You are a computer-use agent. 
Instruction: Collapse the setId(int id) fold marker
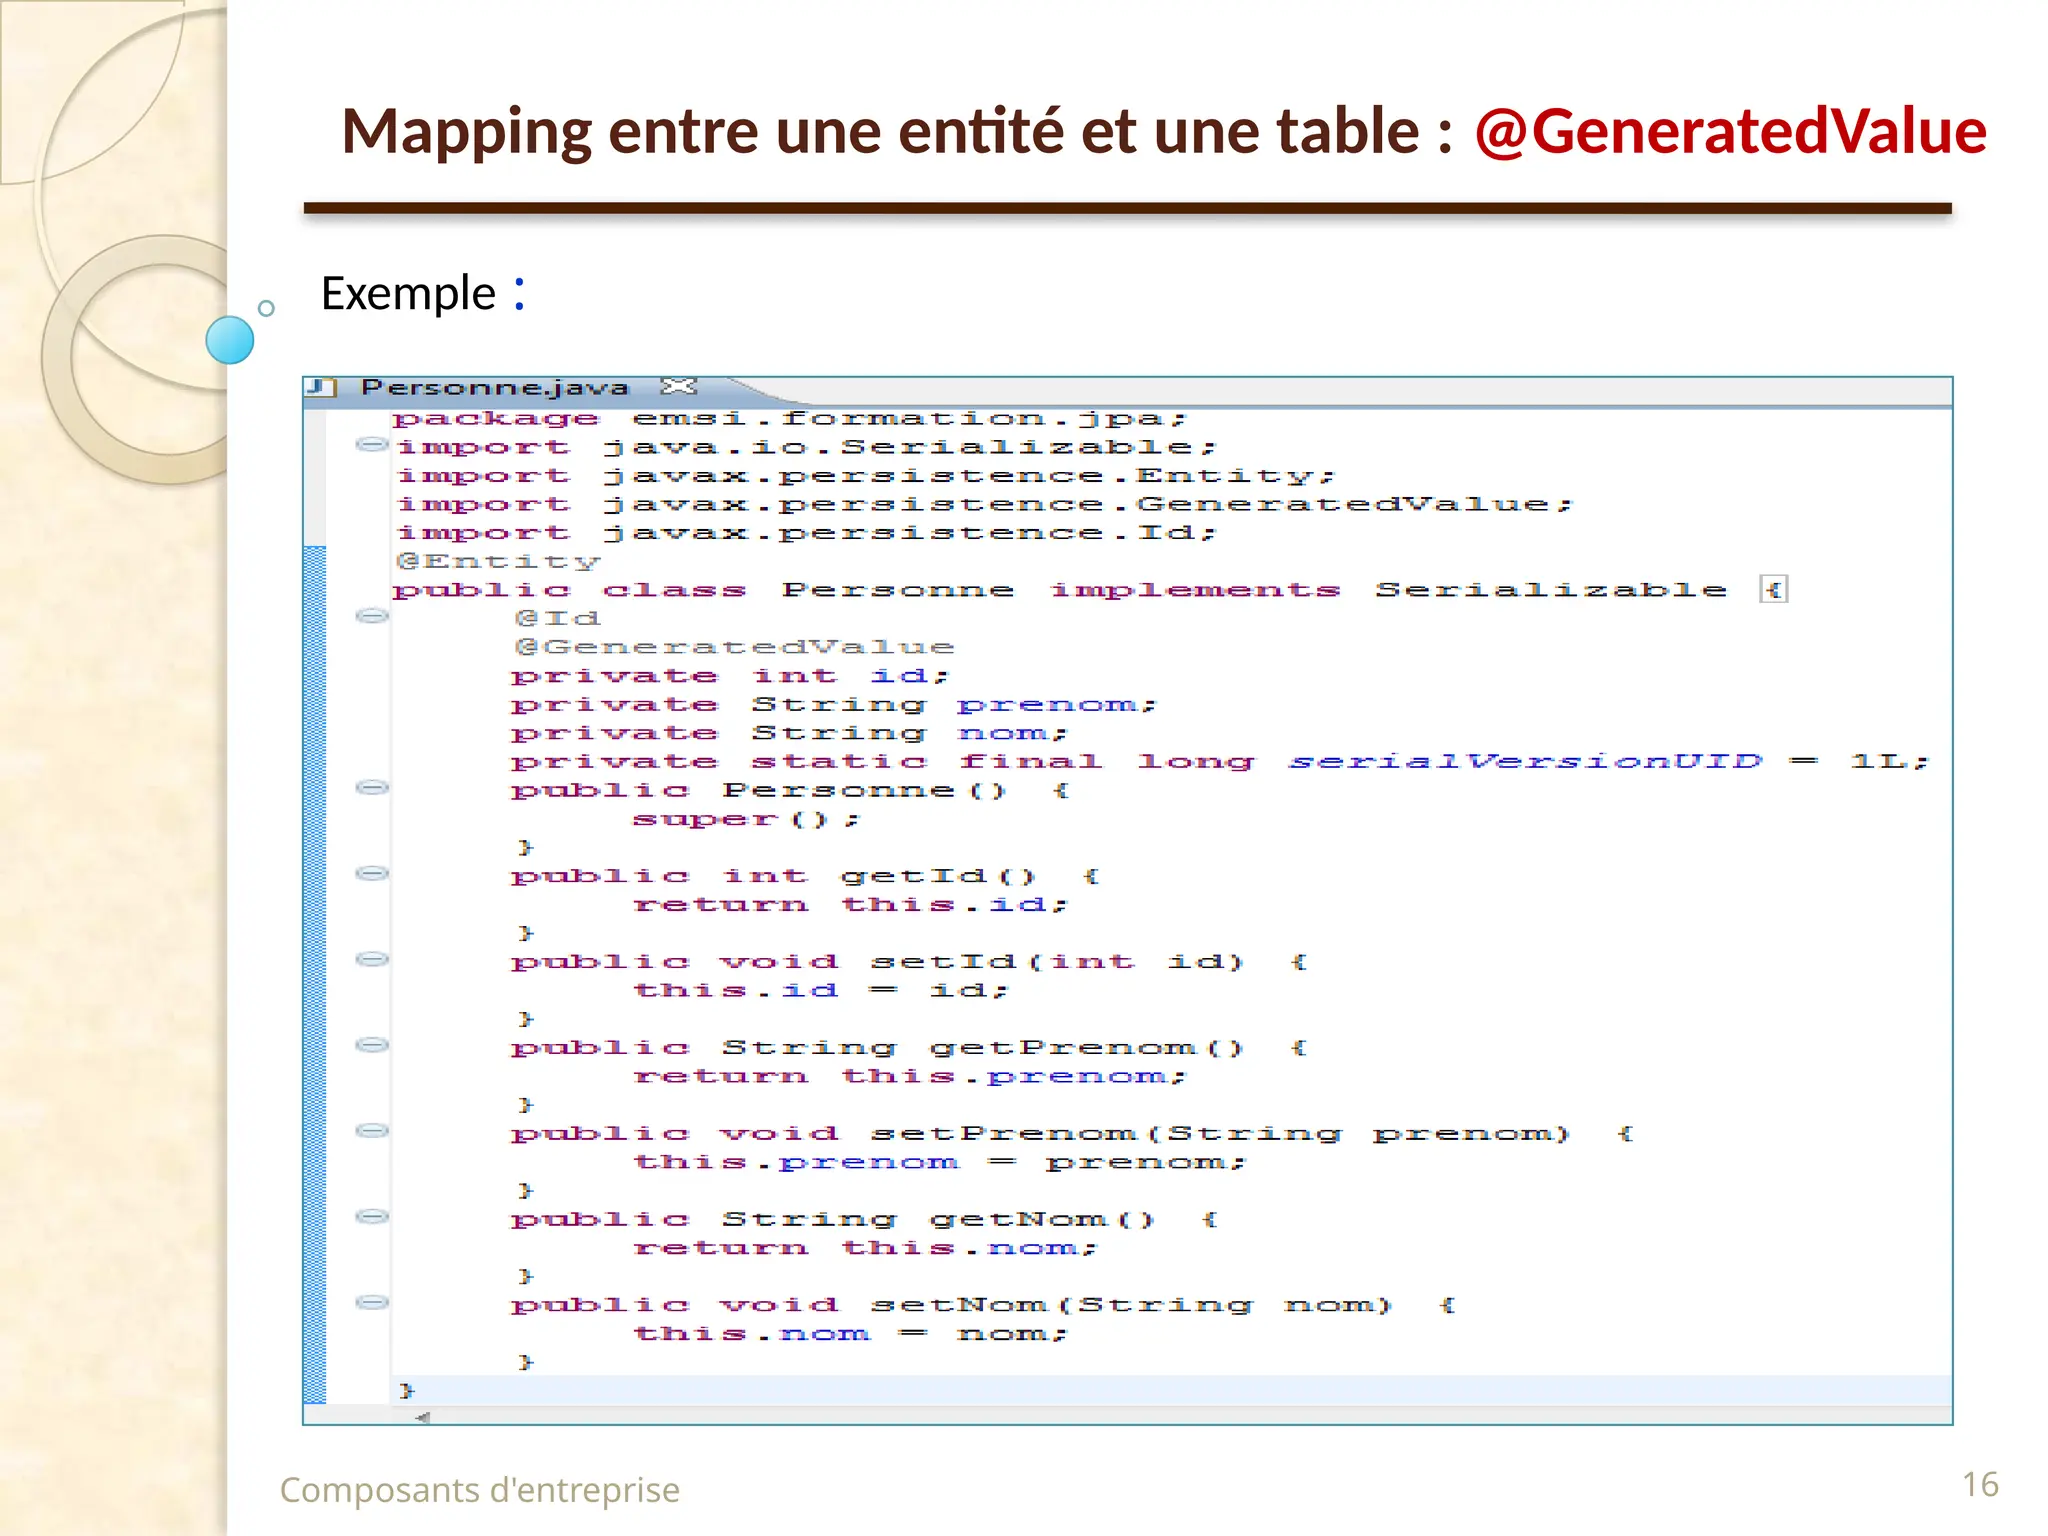point(372,960)
